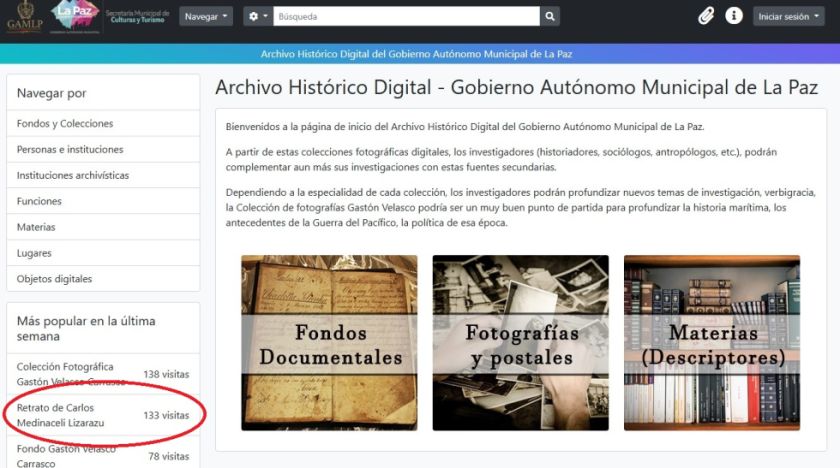Browse Instituciones archivísticas
Viewport: 840px width, 468px height.
tap(103, 176)
